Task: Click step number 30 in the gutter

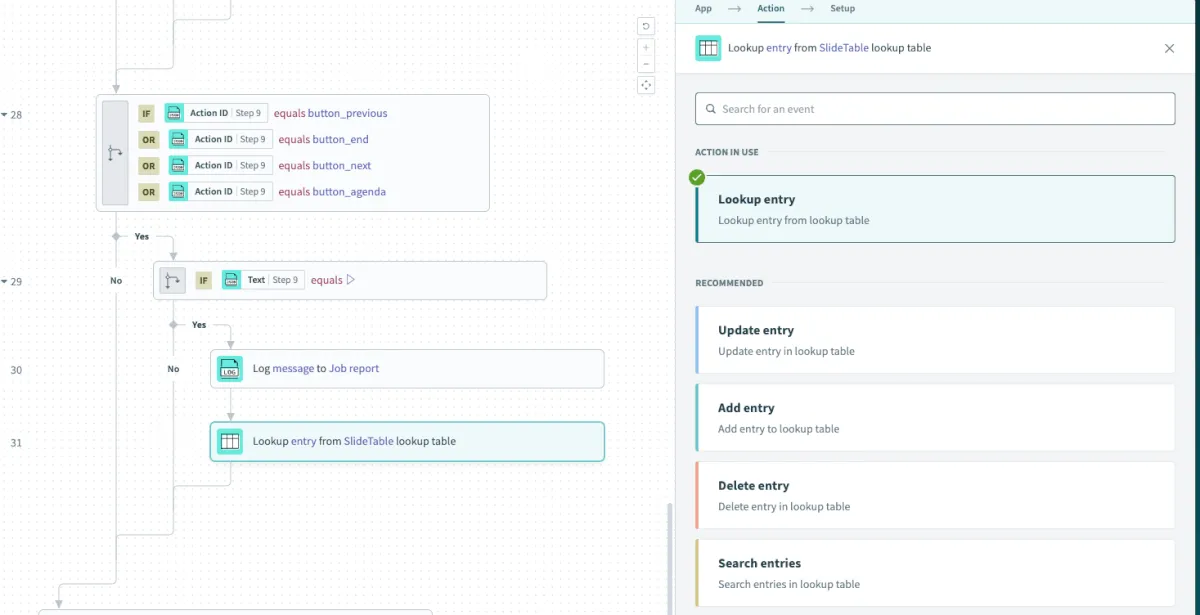Action: tap(16, 370)
